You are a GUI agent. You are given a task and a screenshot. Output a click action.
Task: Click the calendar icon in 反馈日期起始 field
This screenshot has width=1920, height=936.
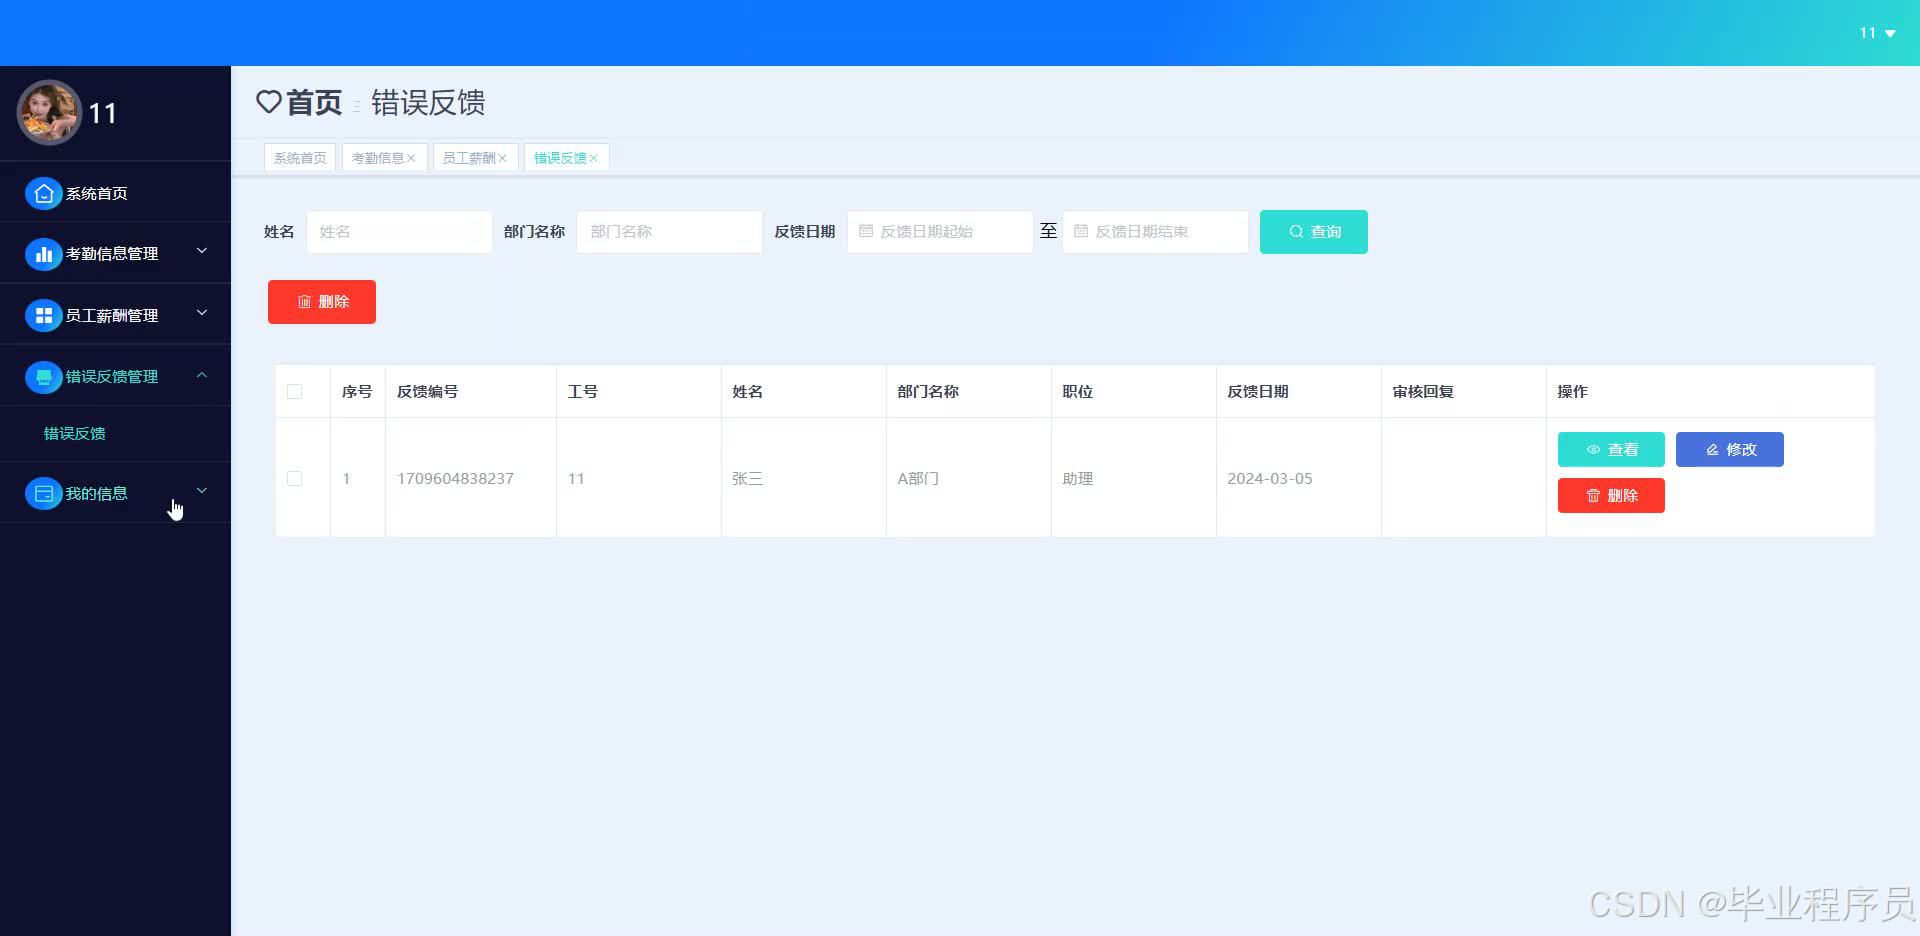pyautogui.click(x=865, y=231)
